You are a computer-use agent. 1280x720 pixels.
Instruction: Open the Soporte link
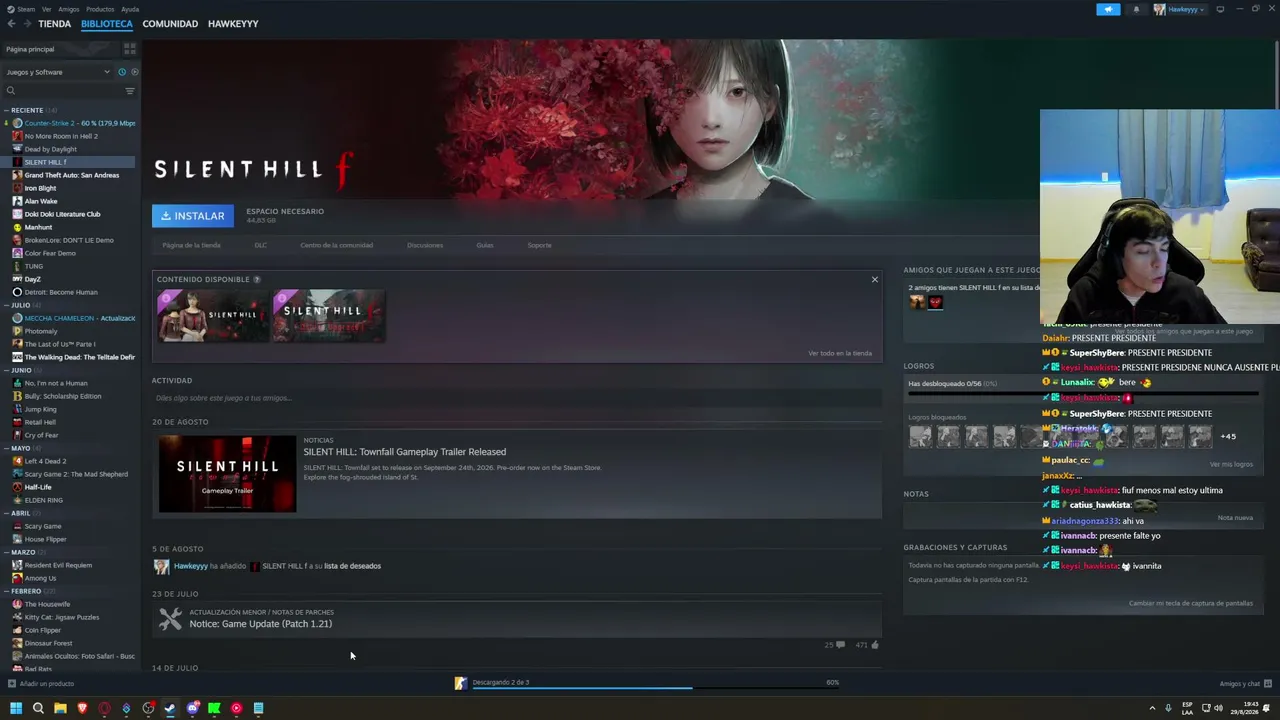click(539, 245)
